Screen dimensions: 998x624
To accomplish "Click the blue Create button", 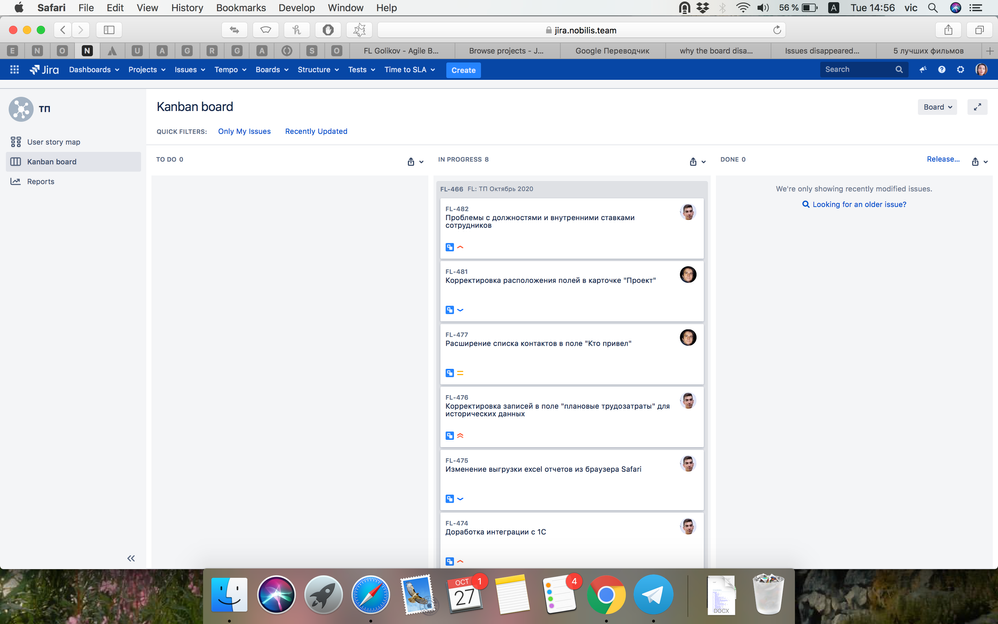I will click(x=463, y=70).
